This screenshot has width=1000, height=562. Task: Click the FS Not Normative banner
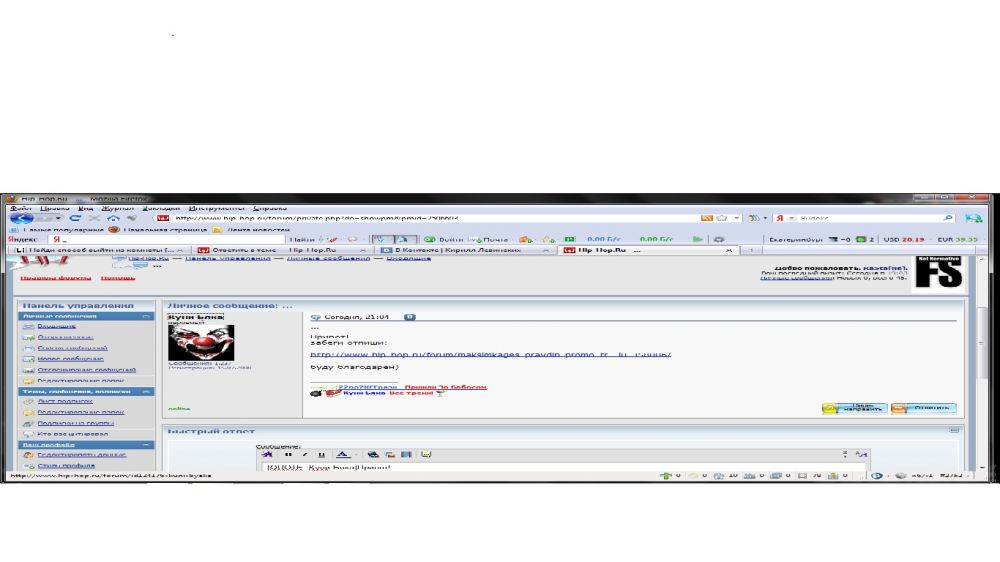939,272
